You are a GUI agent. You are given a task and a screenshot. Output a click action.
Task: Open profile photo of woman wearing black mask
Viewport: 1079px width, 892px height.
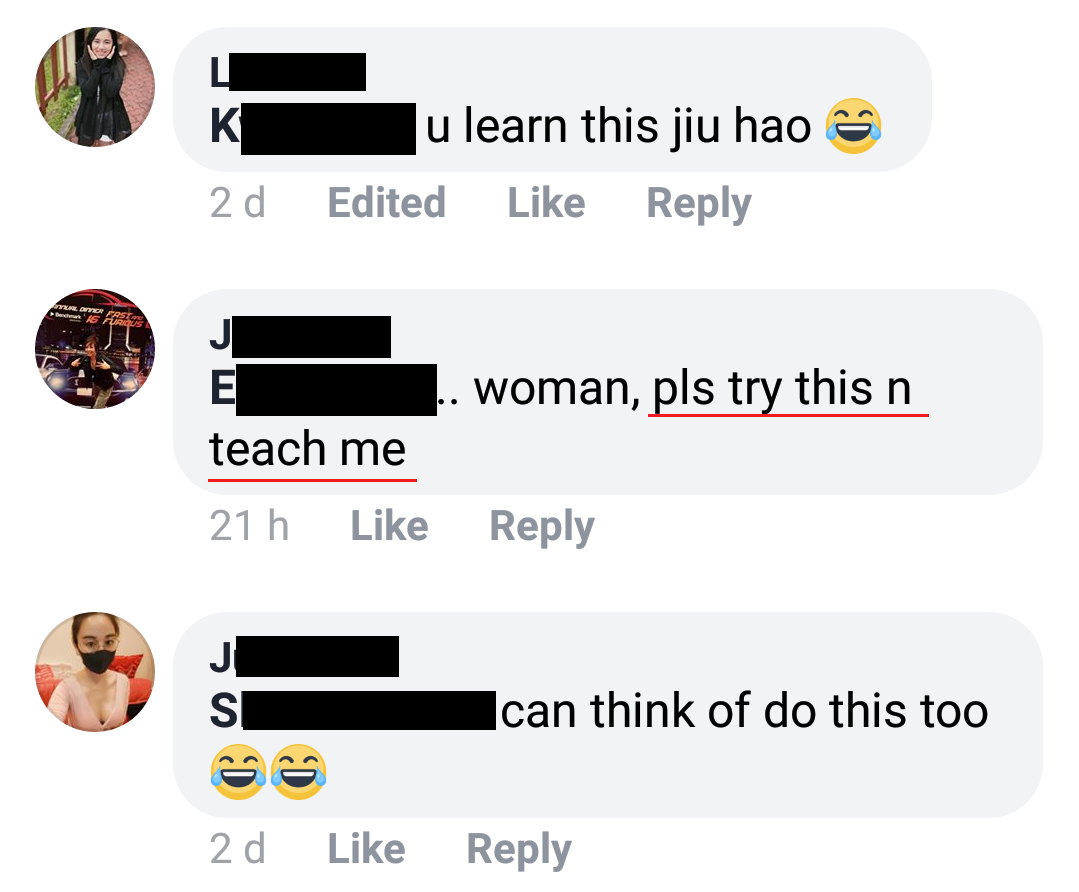95,672
